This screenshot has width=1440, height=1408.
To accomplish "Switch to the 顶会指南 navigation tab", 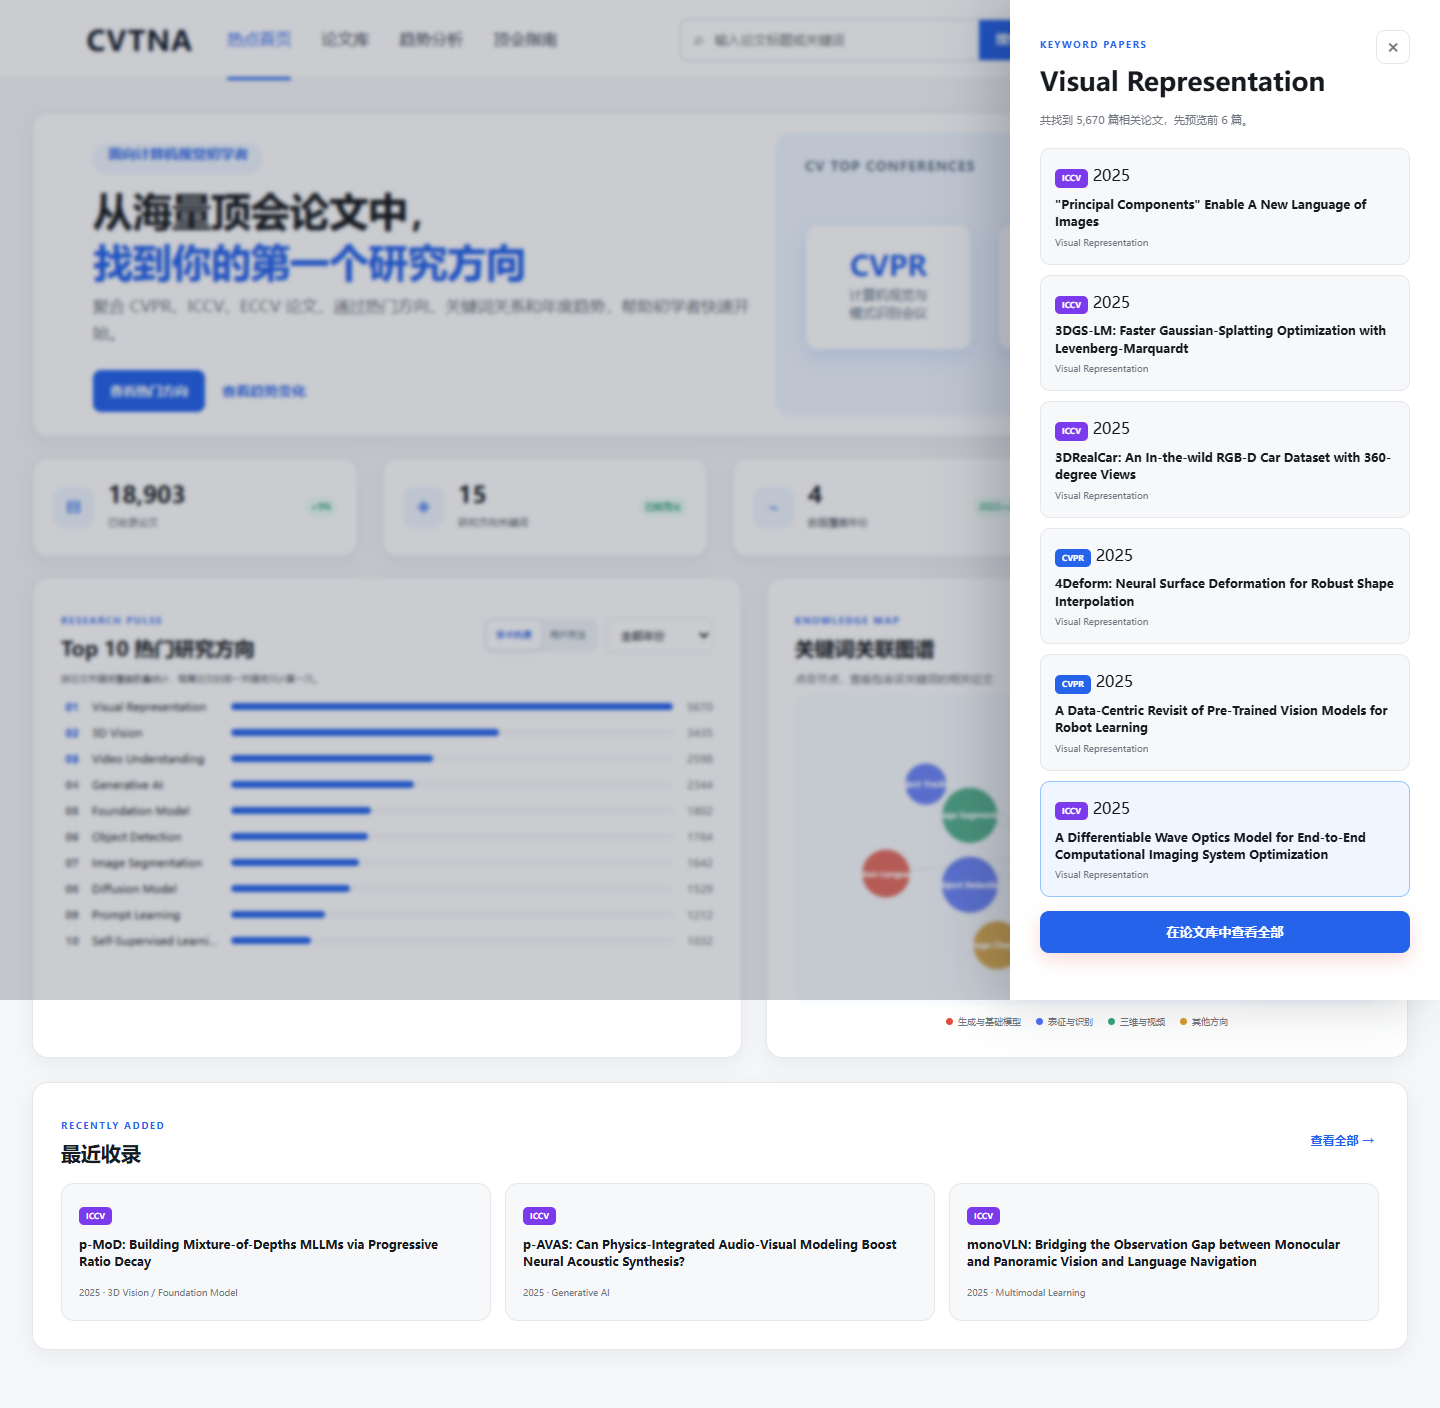I will click(x=525, y=39).
